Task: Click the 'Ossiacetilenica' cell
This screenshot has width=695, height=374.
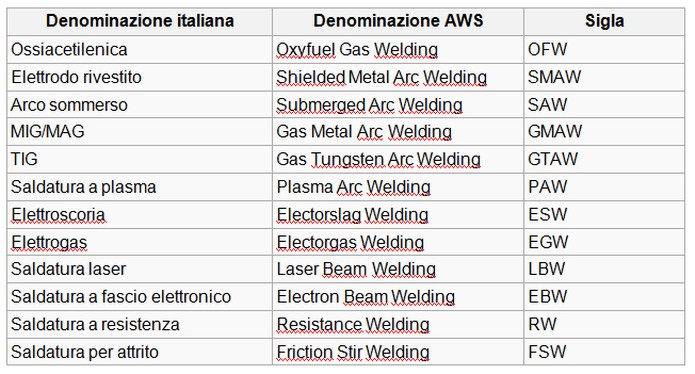Action: click(140, 49)
